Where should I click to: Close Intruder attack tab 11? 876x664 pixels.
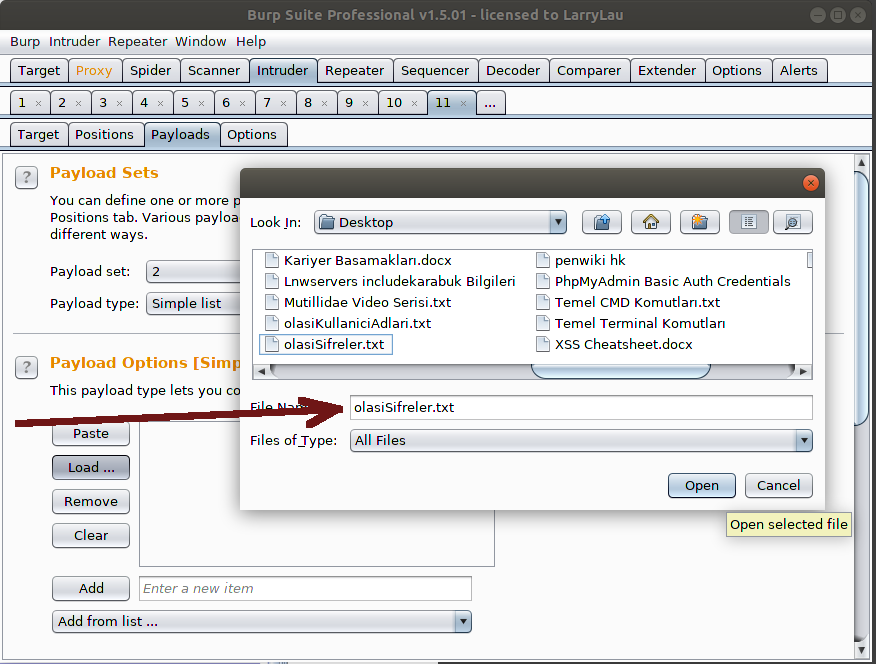point(463,103)
